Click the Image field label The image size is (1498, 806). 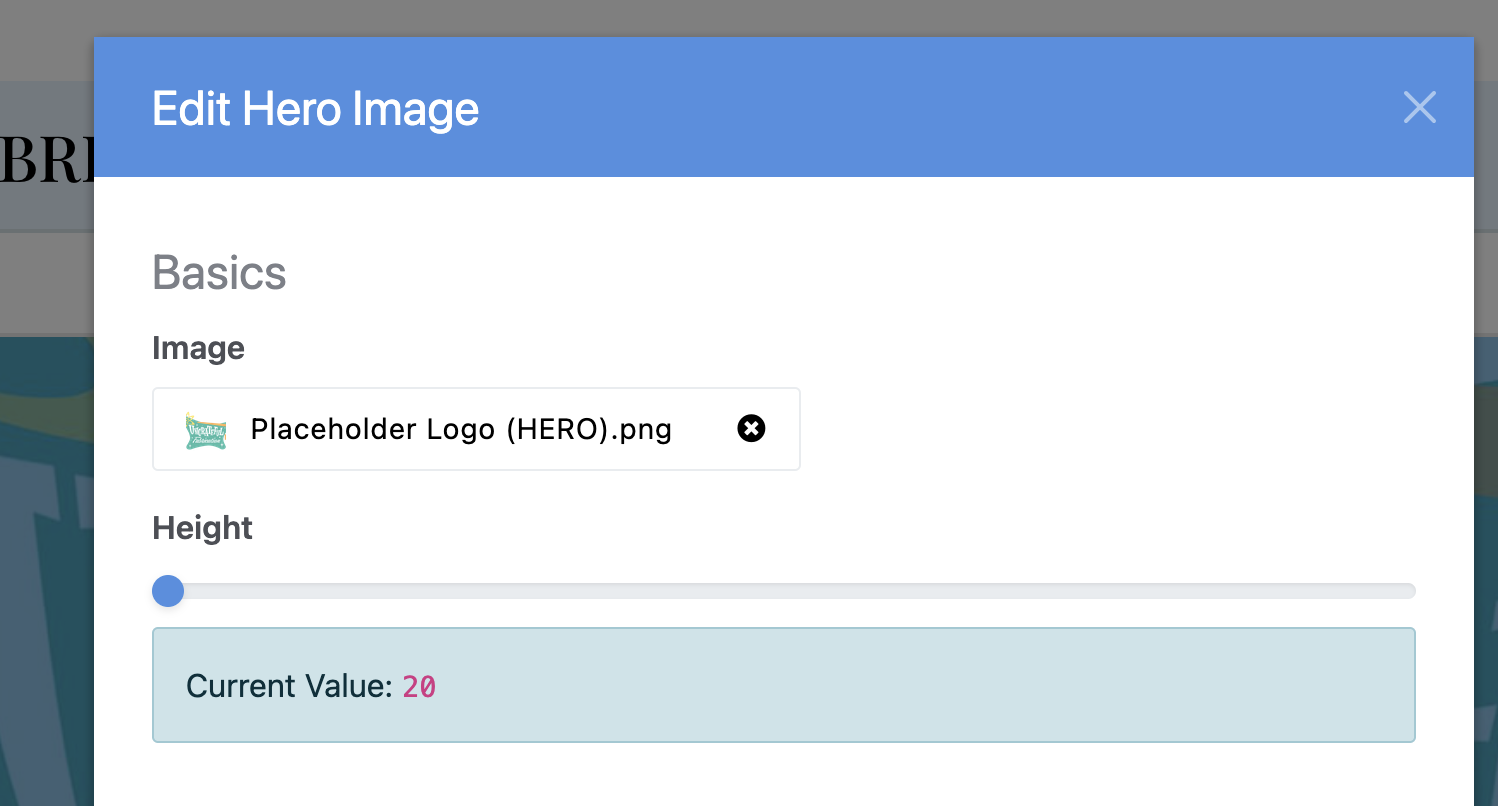tap(198, 348)
